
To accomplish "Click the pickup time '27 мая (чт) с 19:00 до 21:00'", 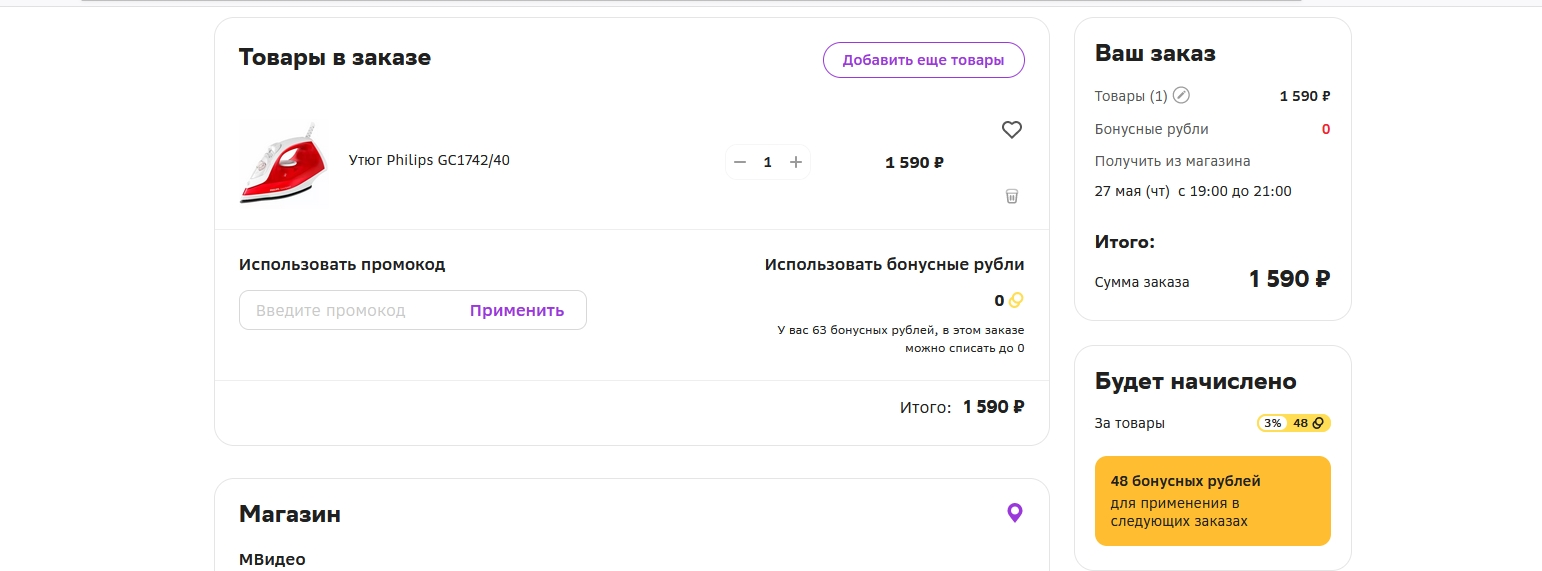I will point(1193,191).
